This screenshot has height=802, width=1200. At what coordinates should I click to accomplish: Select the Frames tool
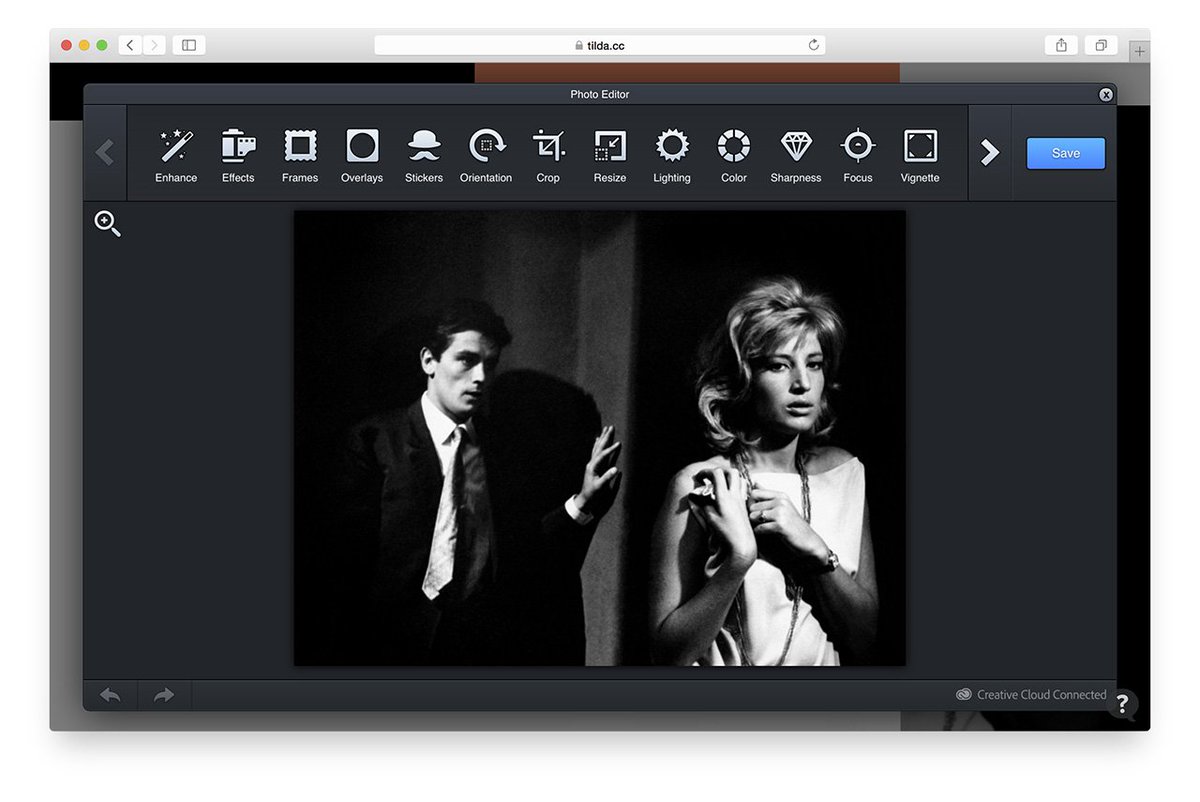[x=300, y=155]
